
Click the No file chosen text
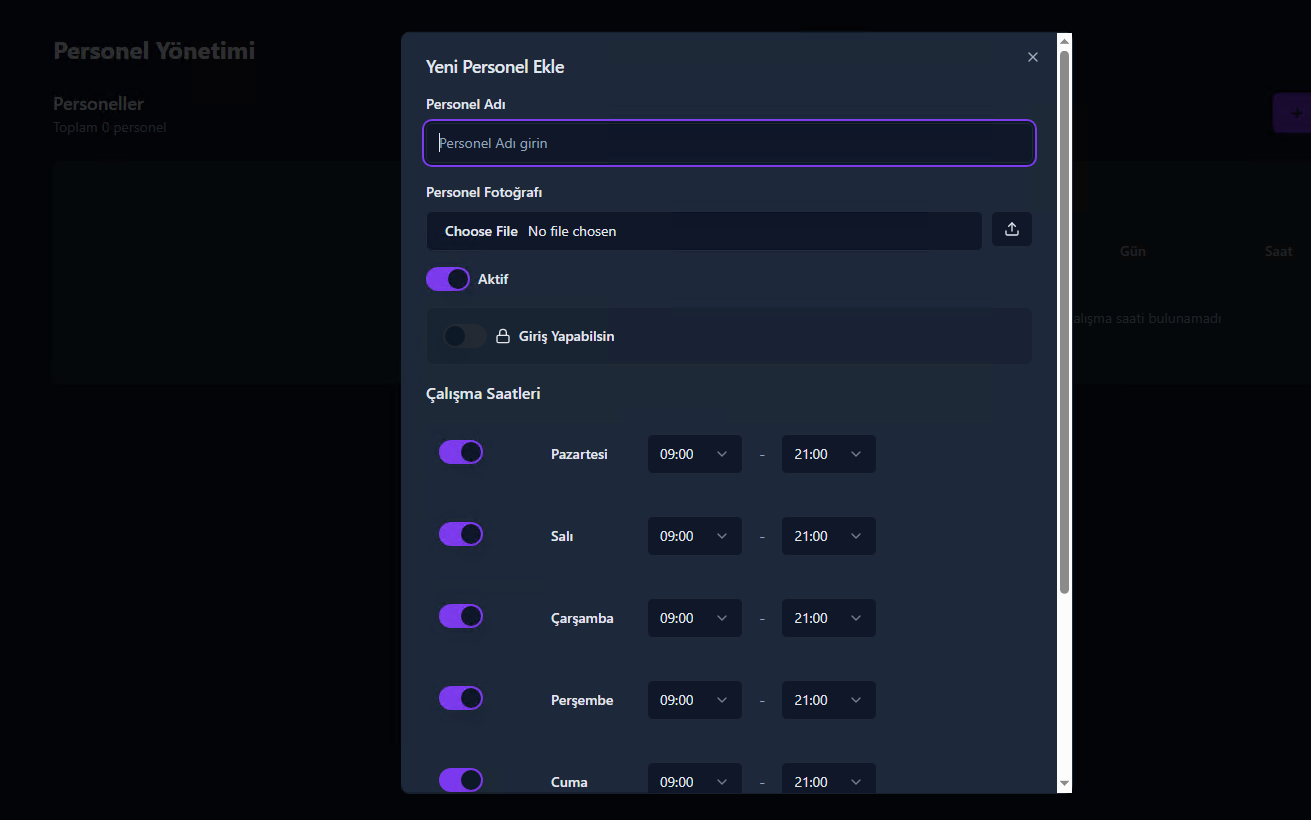572,231
